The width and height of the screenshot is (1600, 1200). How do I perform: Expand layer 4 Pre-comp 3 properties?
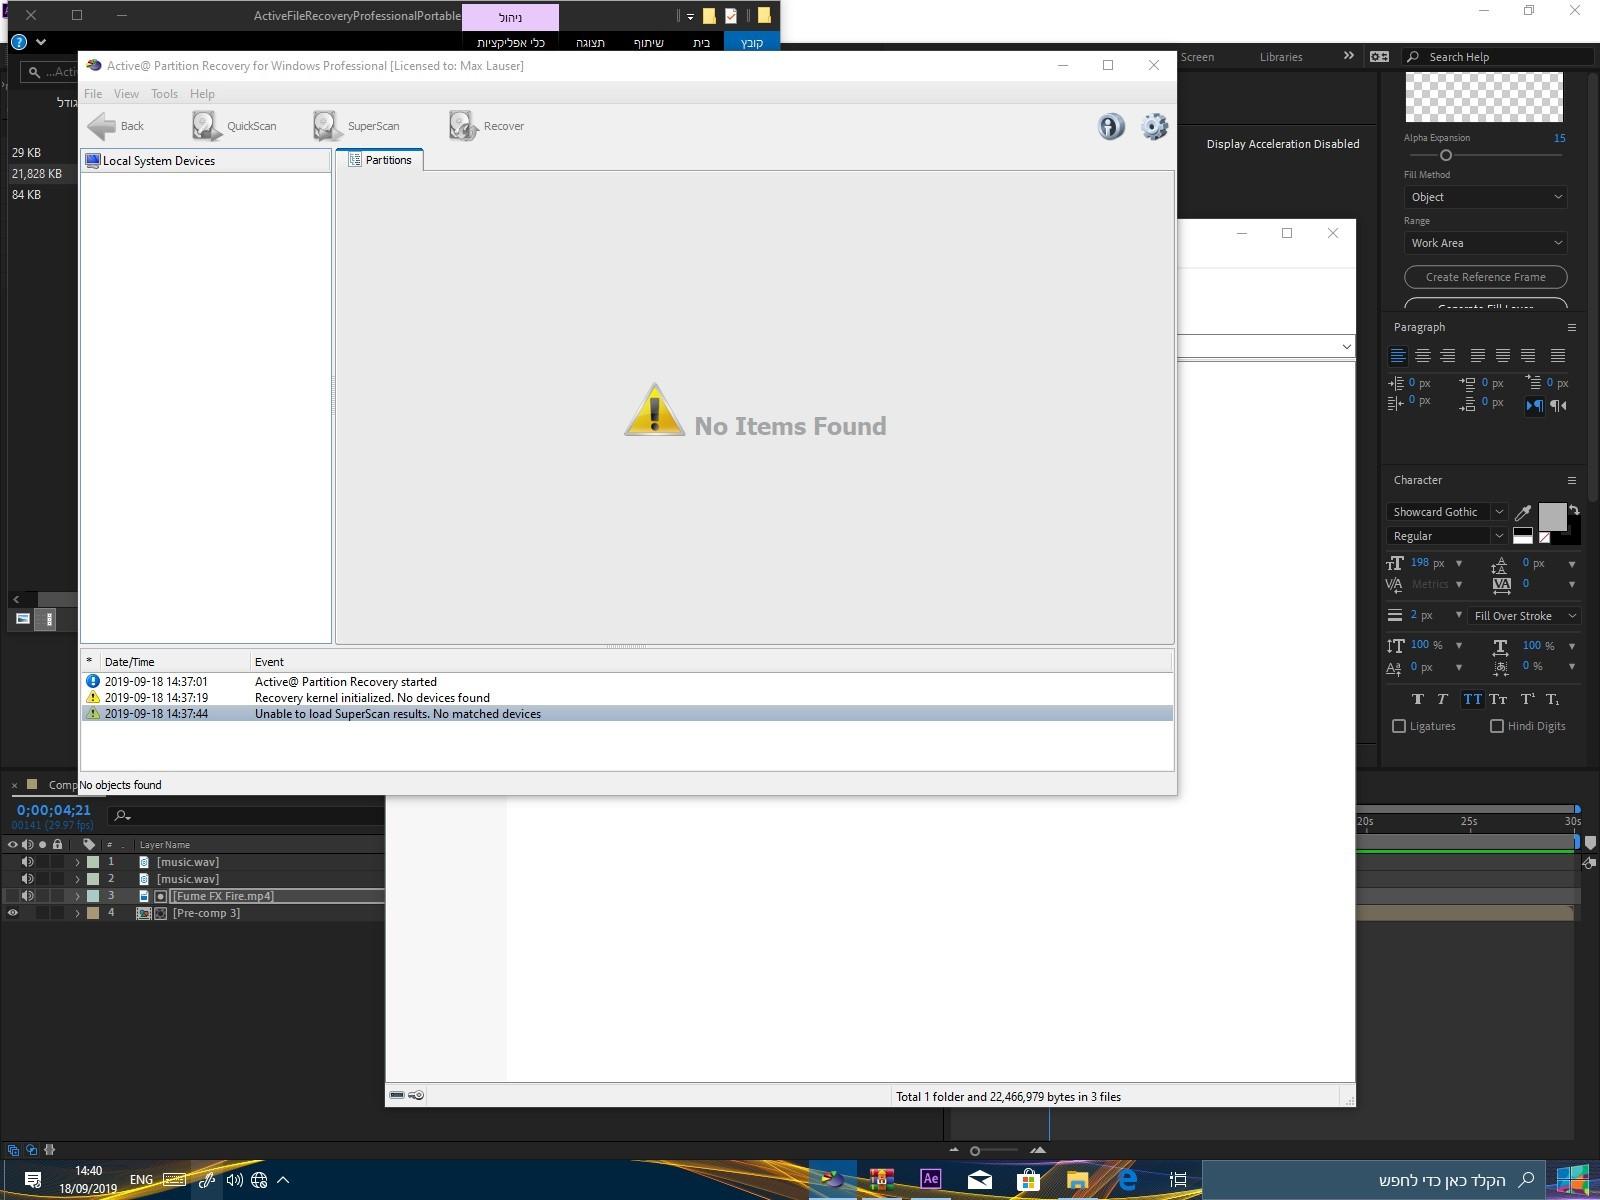click(x=77, y=913)
